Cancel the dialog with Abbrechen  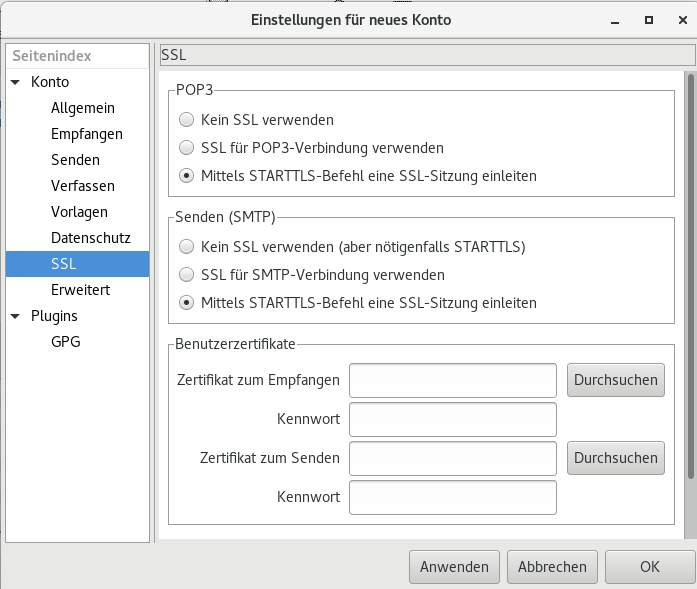click(x=552, y=566)
